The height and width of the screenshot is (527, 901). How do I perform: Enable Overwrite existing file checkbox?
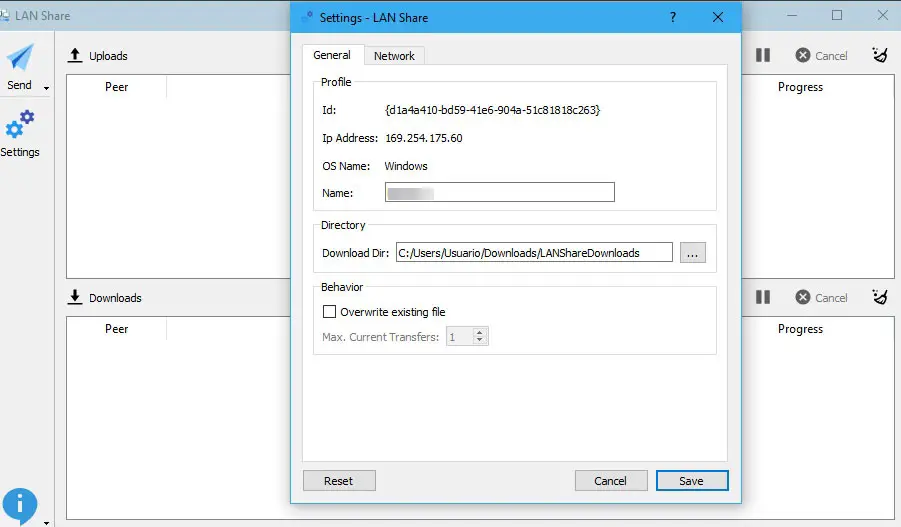coord(329,311)
